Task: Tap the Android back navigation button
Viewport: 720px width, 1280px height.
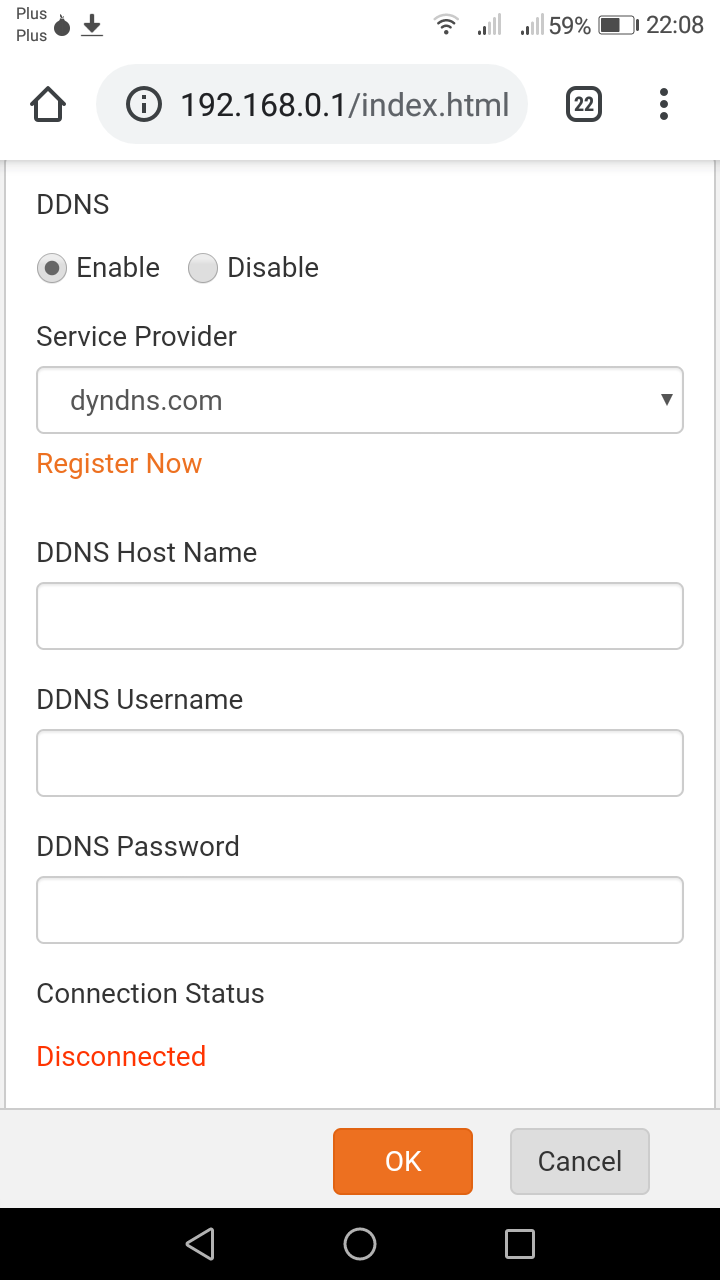Action: 200,1243
